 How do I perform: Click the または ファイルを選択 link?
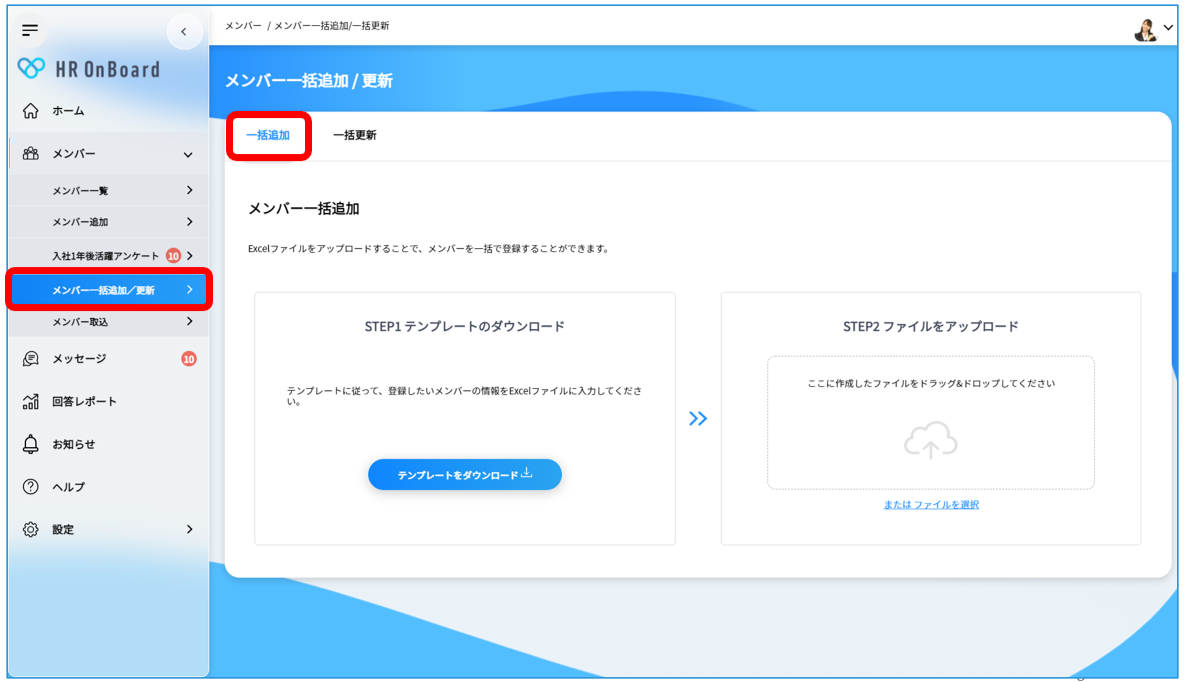[x=931, y=505]
